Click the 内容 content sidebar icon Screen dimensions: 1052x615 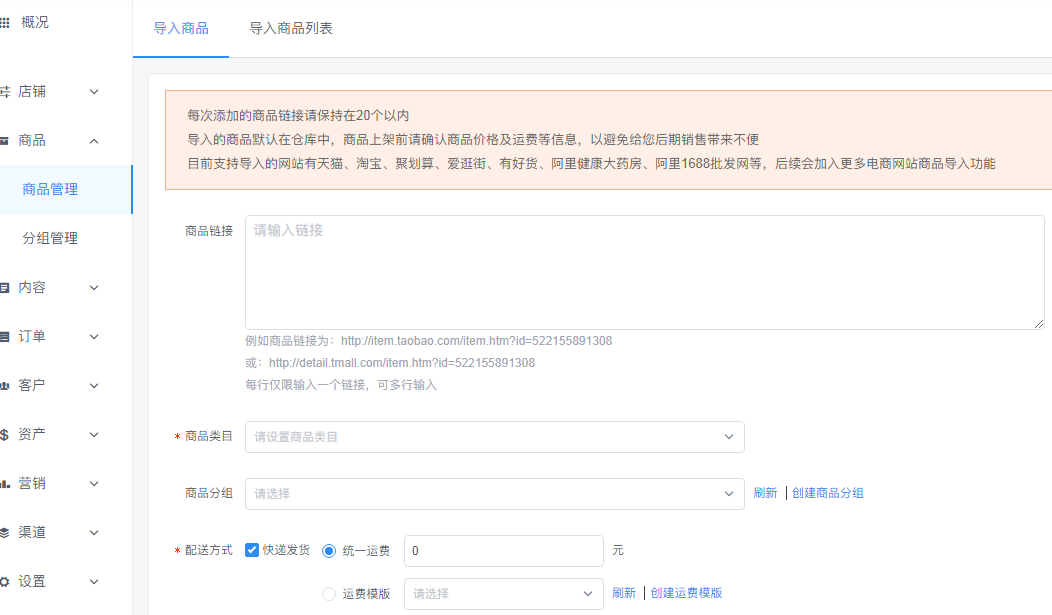pos(4,288)
